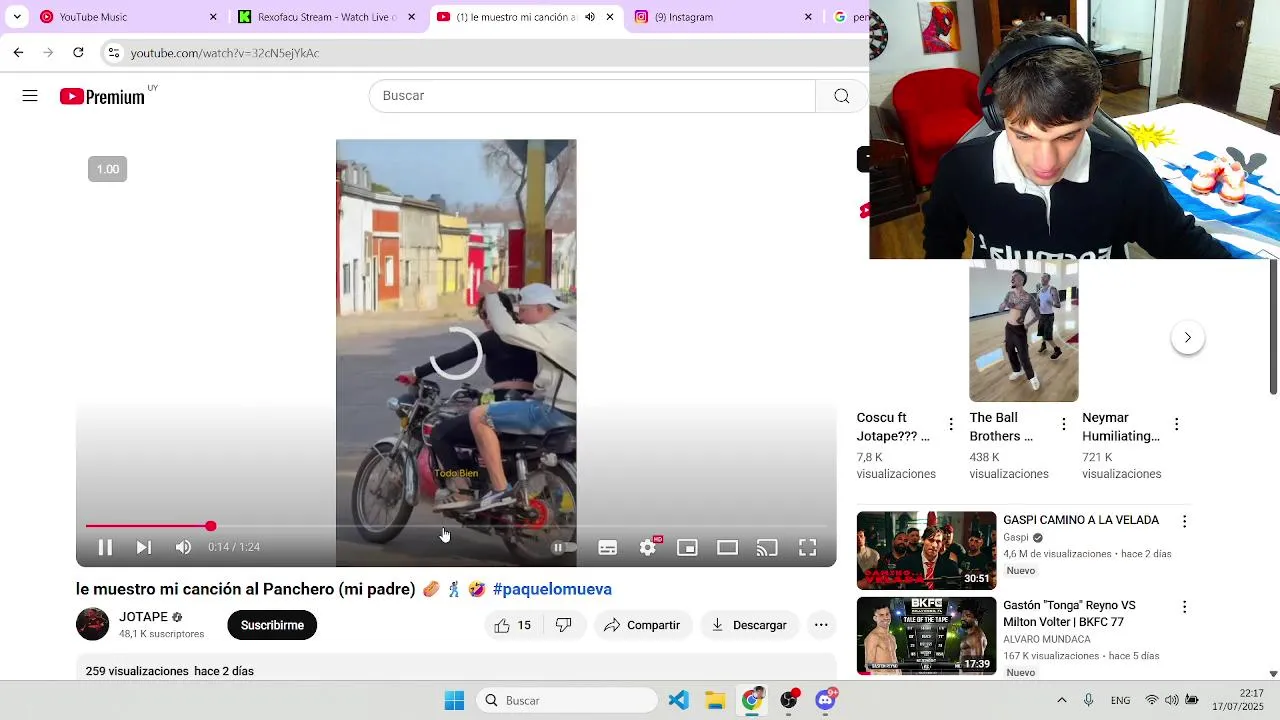
Task: Skip to next video
Action: click(x=144, y=547)
